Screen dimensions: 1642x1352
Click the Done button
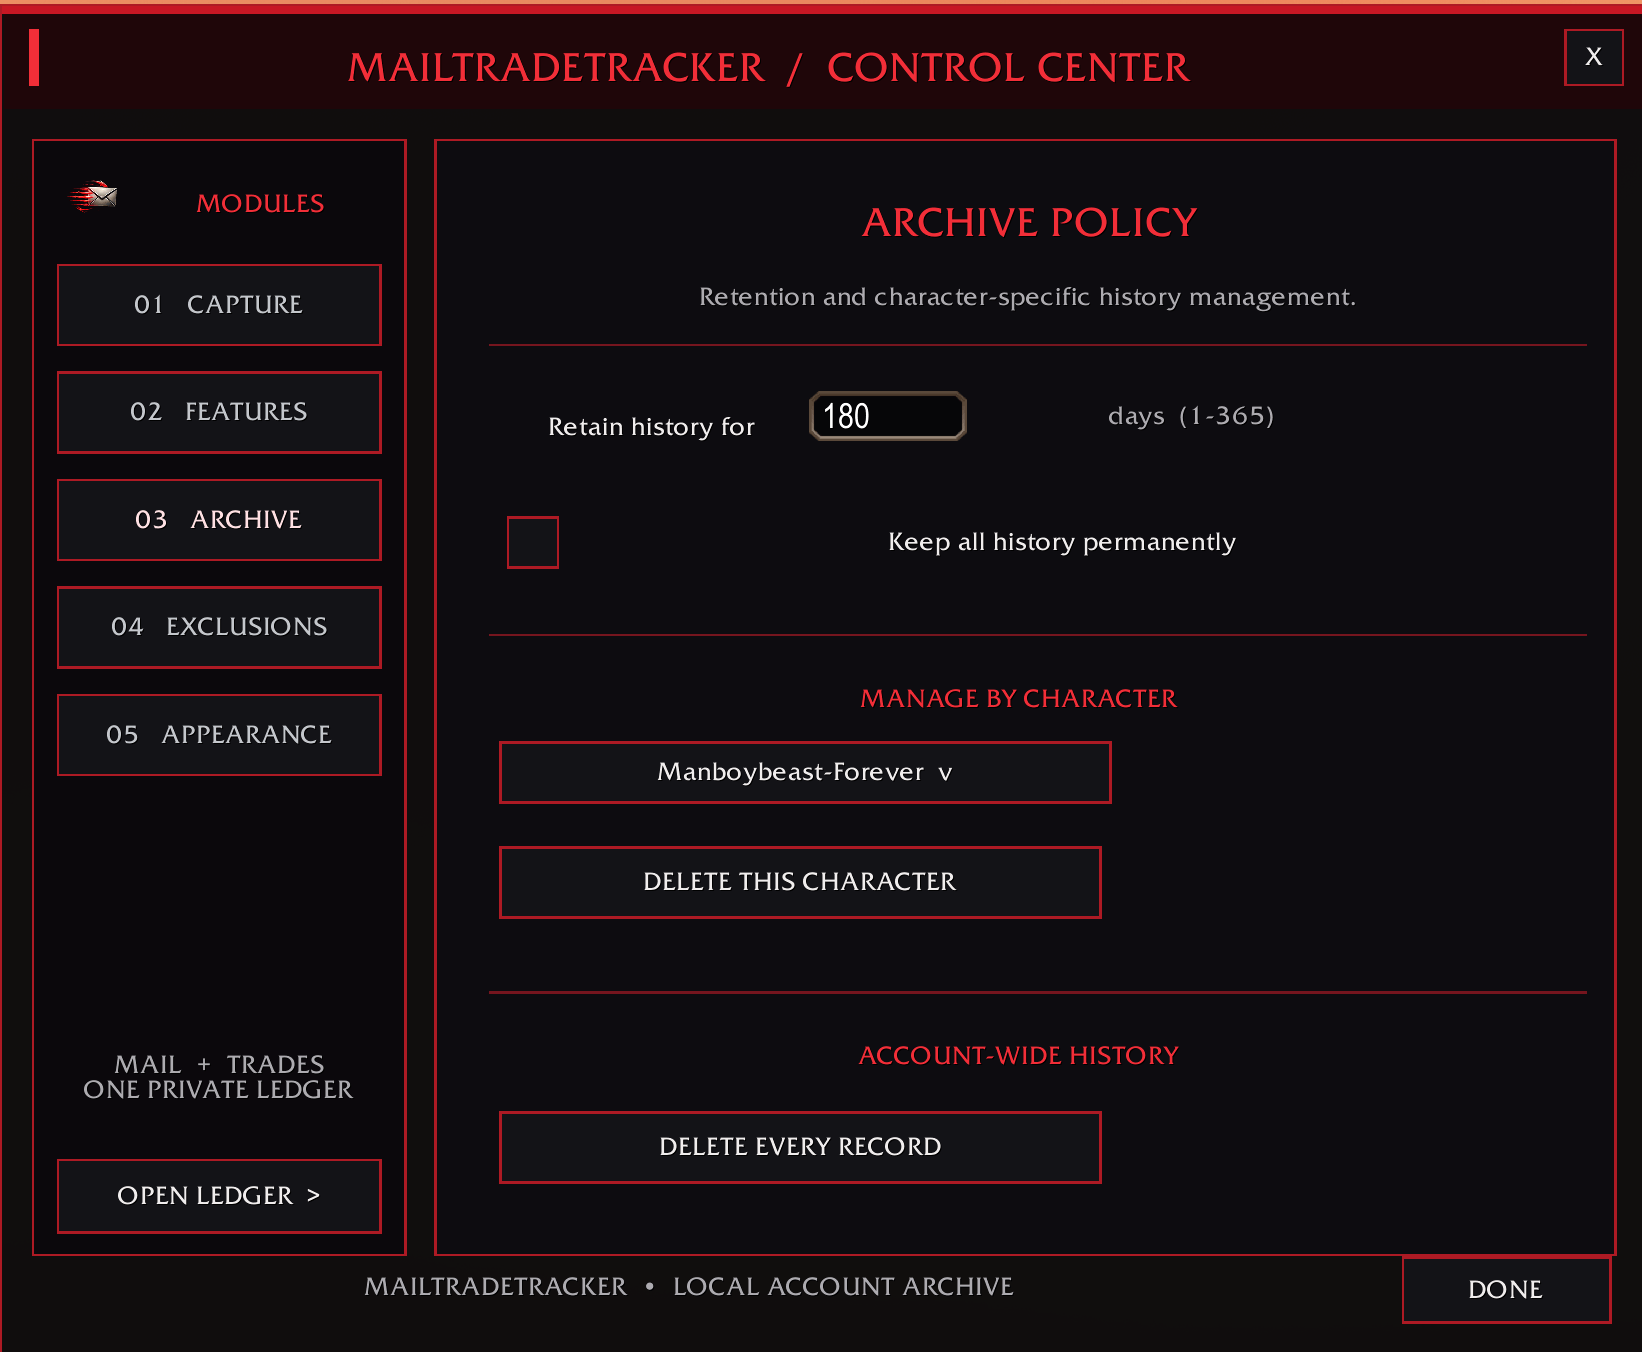1506,1290
